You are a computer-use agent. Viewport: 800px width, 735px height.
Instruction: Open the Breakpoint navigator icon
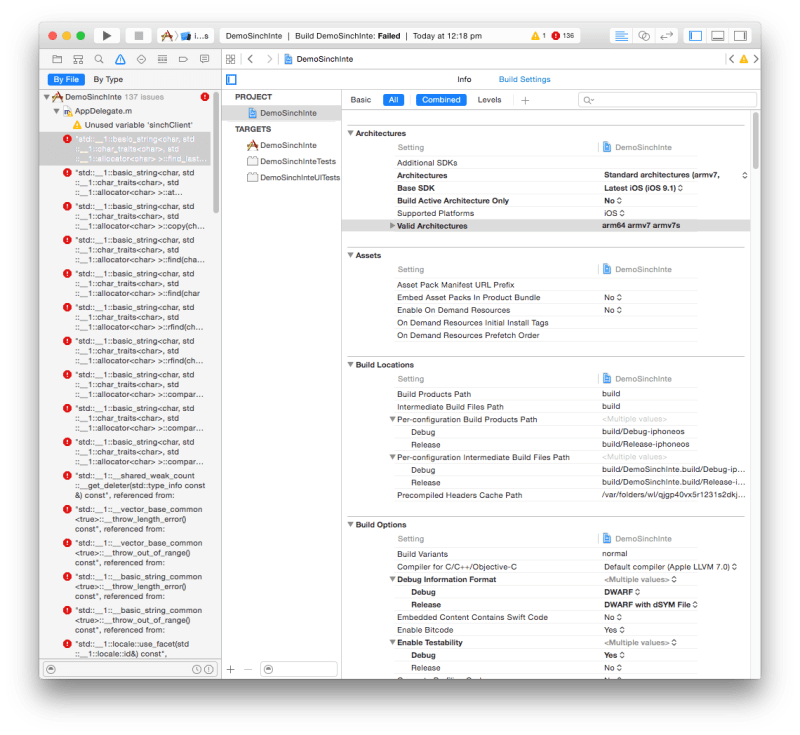pyautogui.click(x=184, y=58)
